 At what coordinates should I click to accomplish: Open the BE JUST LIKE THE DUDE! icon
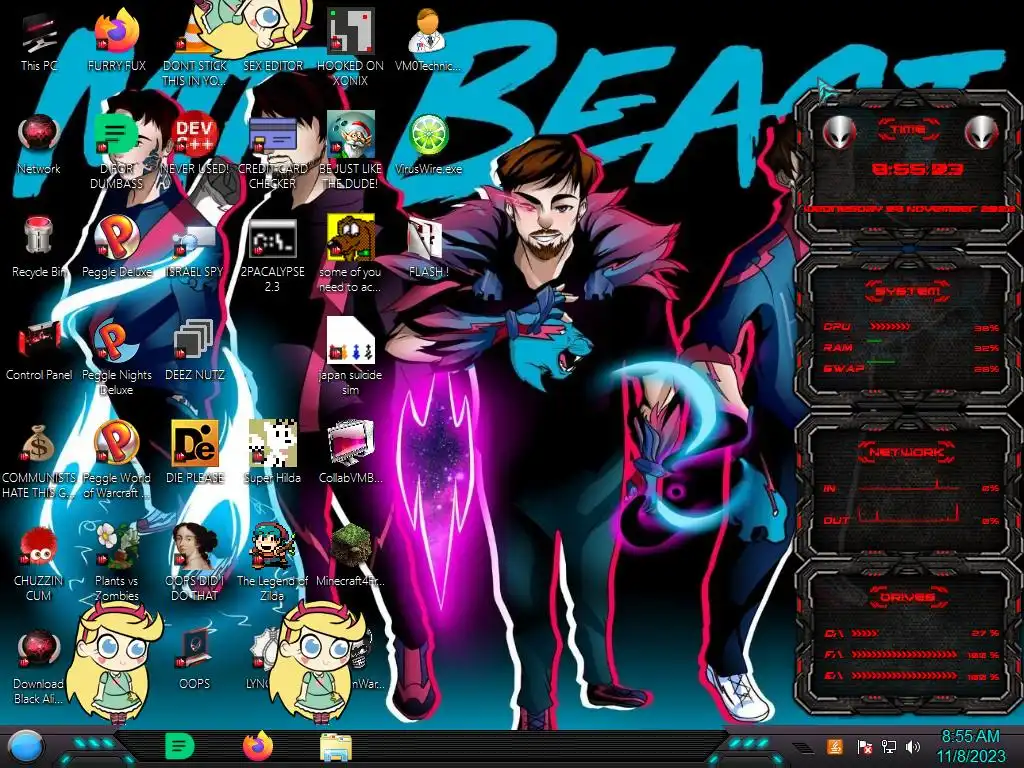click(350, 152)
